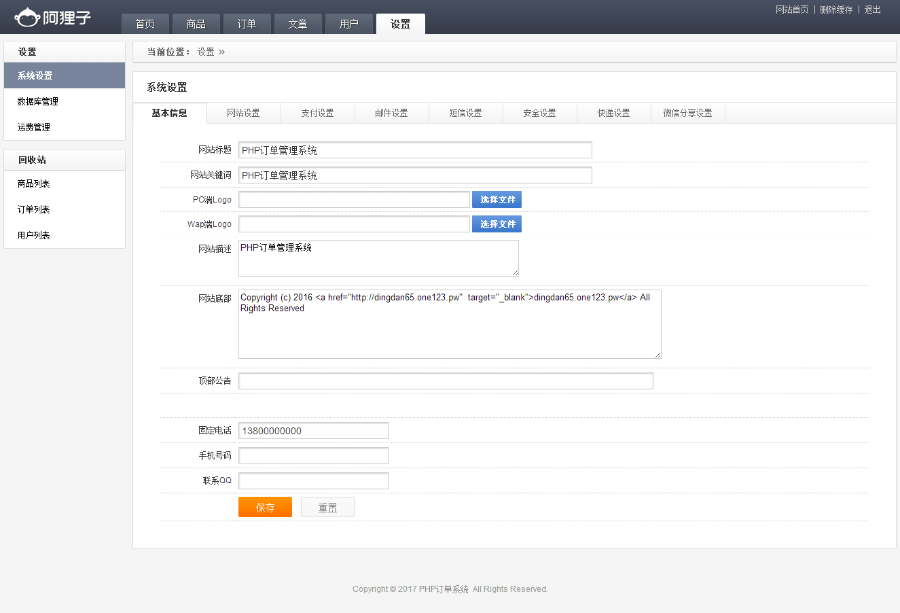Image resolution: width=900 pixels, height=613 pixels.
Task: Open the 订单 navigation tab
Action: (x=247, y=24)
